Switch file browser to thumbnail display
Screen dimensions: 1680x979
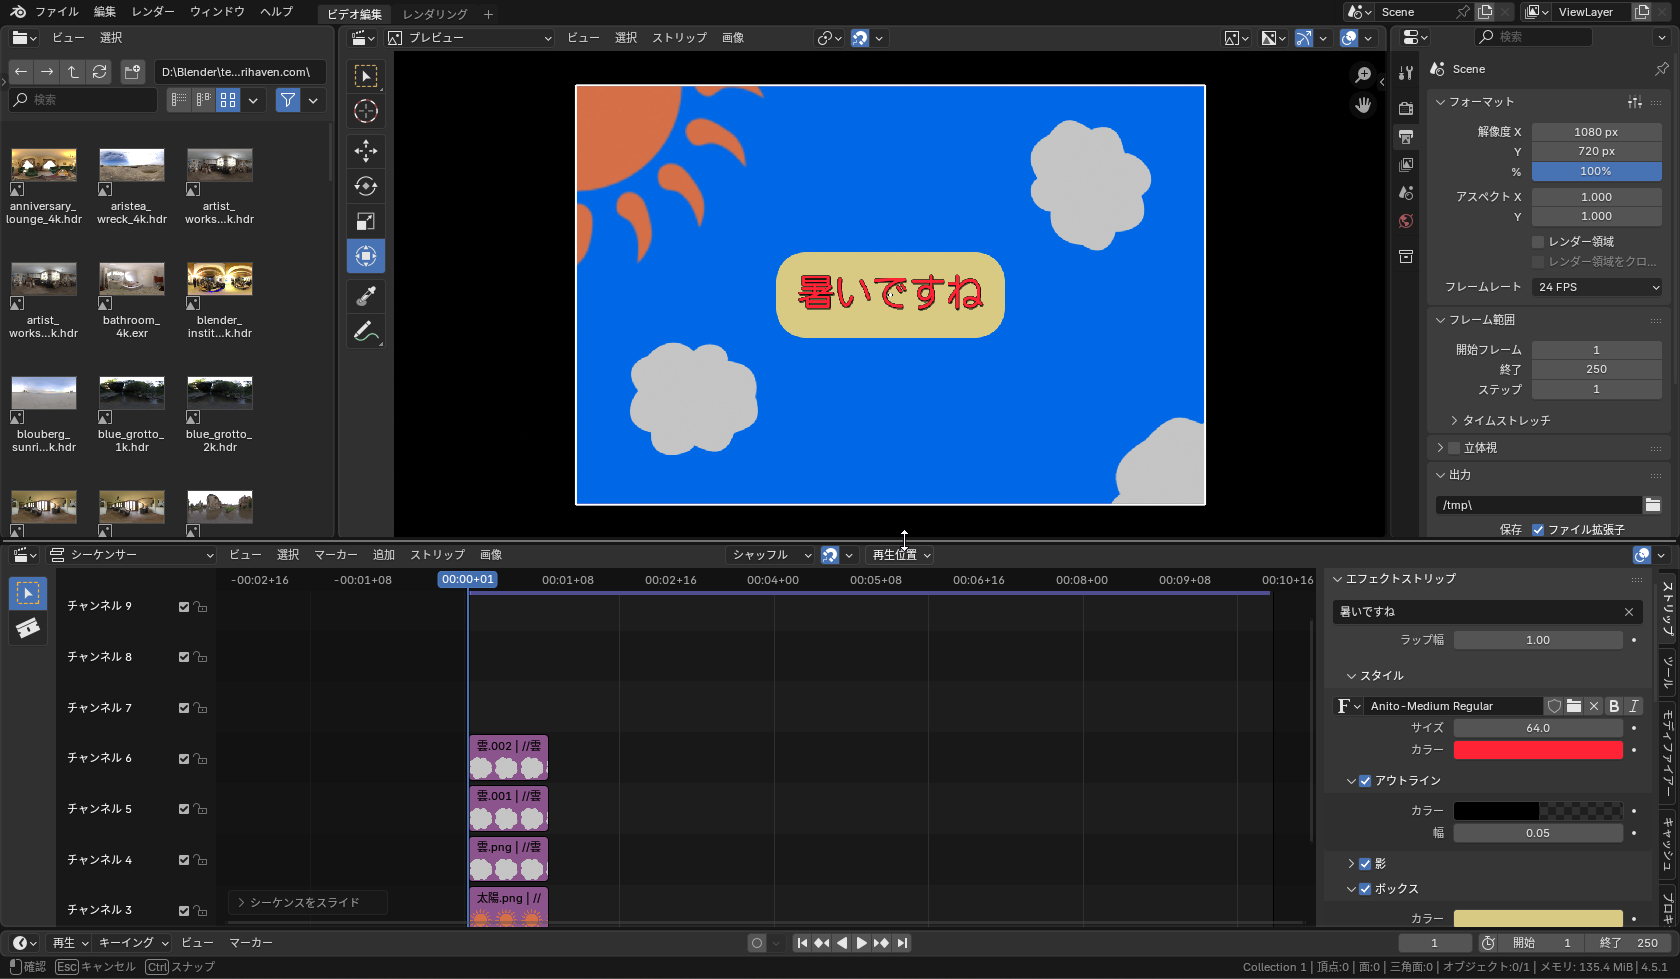tap(228, 100)
